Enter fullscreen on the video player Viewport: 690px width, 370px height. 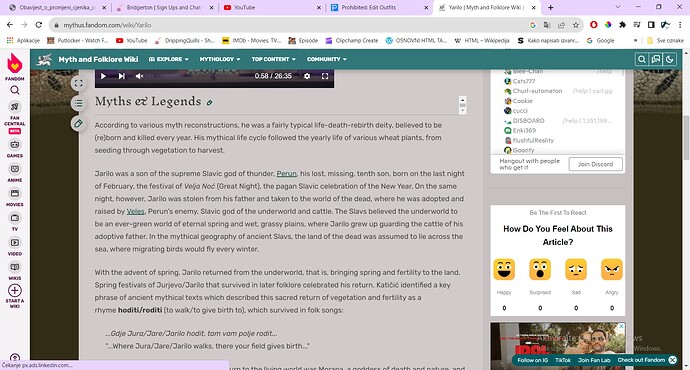pyautogui.click(x=325, y=76)
